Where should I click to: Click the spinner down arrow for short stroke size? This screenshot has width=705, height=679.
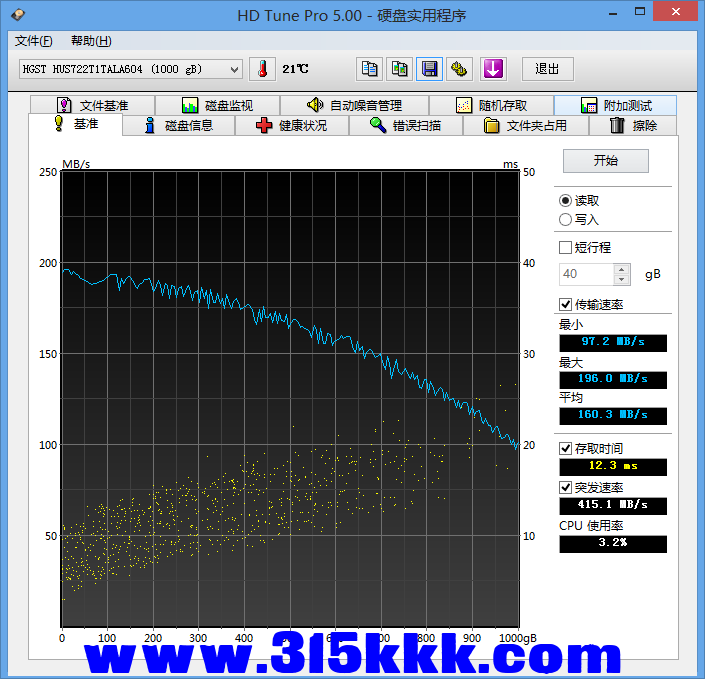621,280
